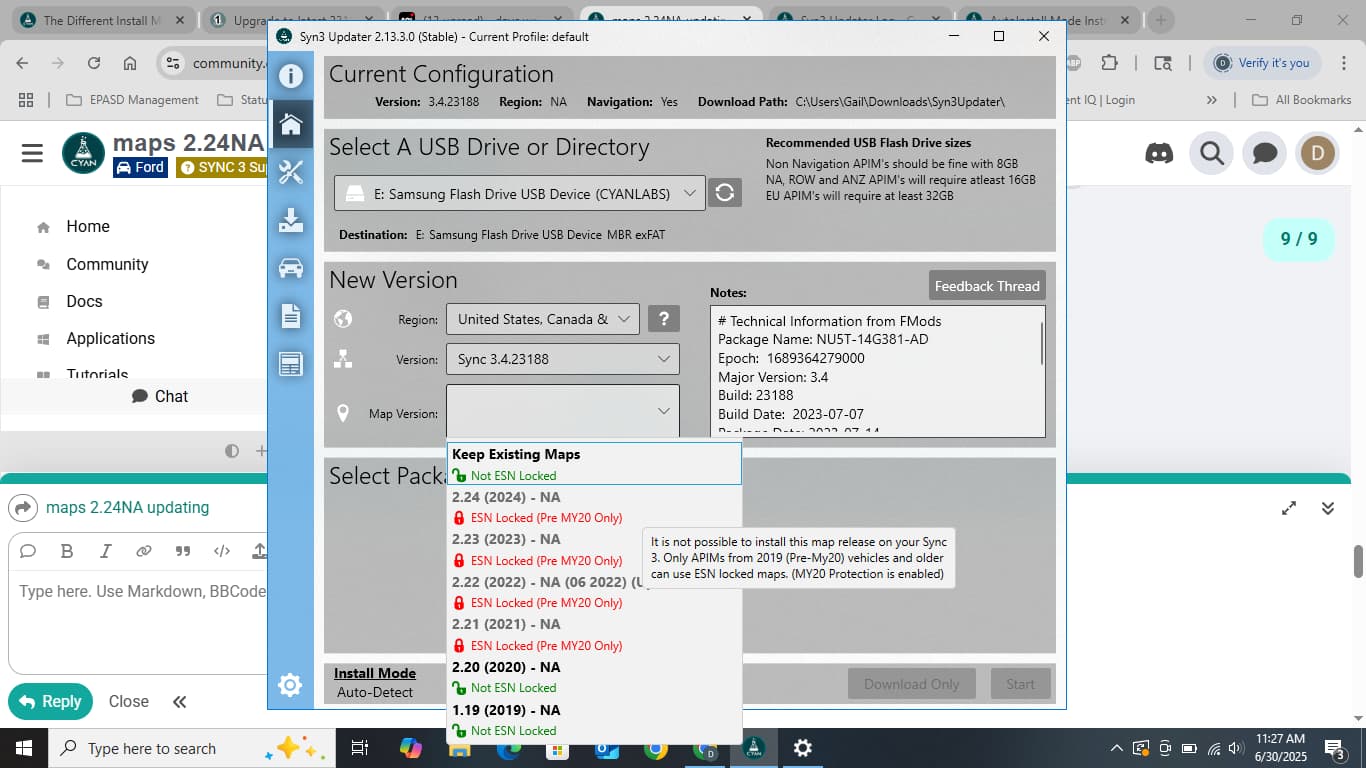Viewport: 1366px width, 768px height.
Task: Open the Region dropdown showing United States, Canada
Action: coord(543,319)
